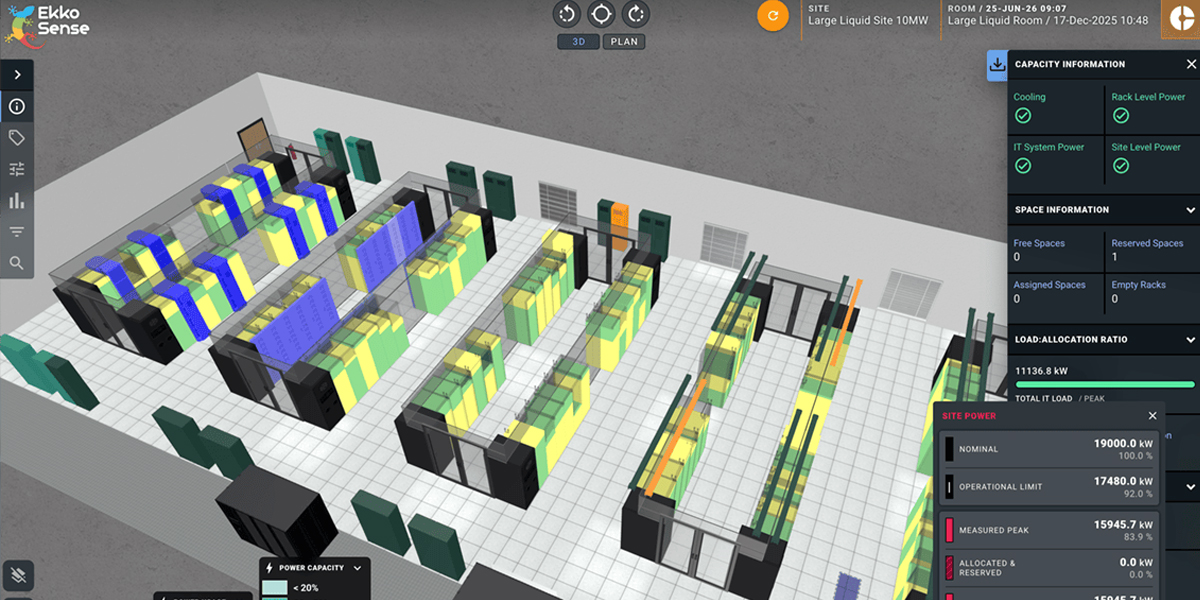Click the MEASURED PEAK row label
The height and width of the screenshot is (600, 1200).
[994, 530]
